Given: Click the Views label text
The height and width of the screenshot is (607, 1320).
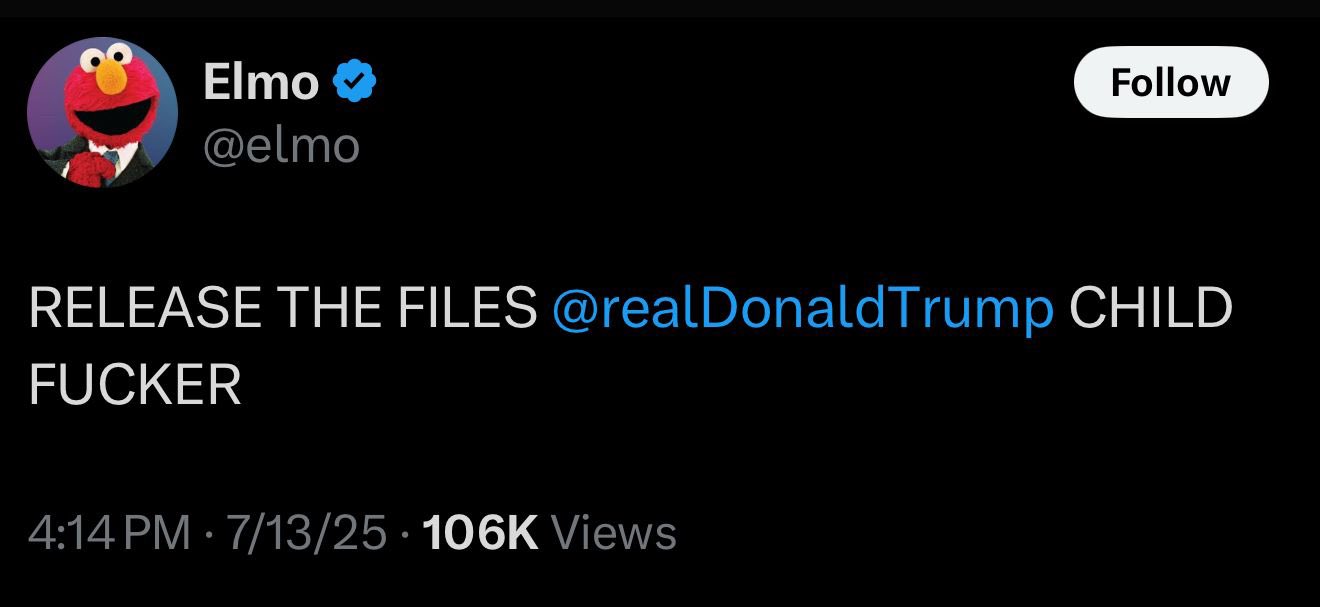Looking at the screenshot, I should (614, 532).
